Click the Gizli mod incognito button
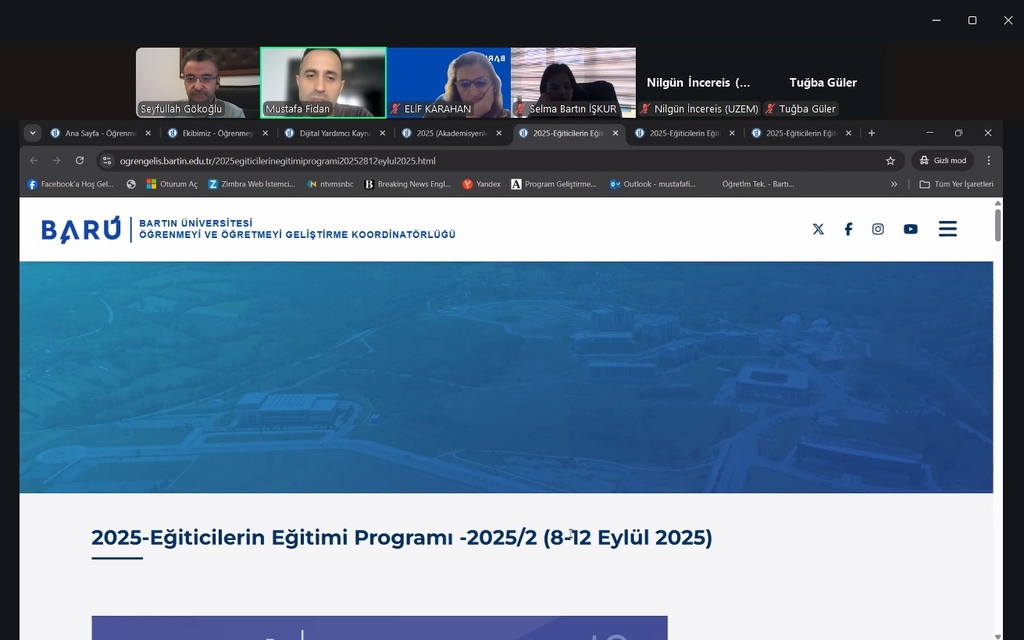Screen dimensions: 1024x640 (x=942, y=160)
